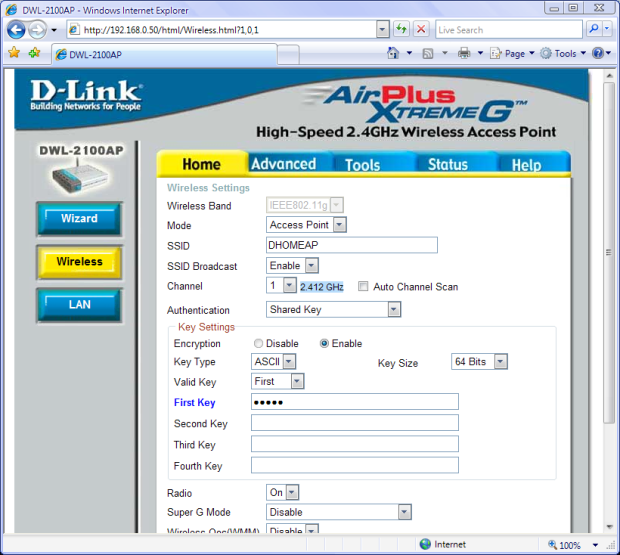Click the SSID field DHOMEAP
Image resolution: width=620 pixels, height=555 pixels.
(352, 245)
